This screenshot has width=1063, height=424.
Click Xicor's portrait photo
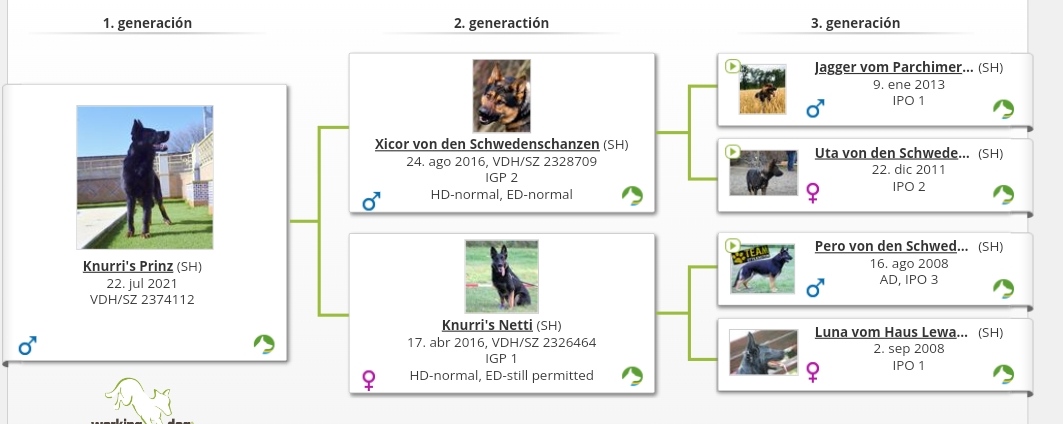coord(501,96)
